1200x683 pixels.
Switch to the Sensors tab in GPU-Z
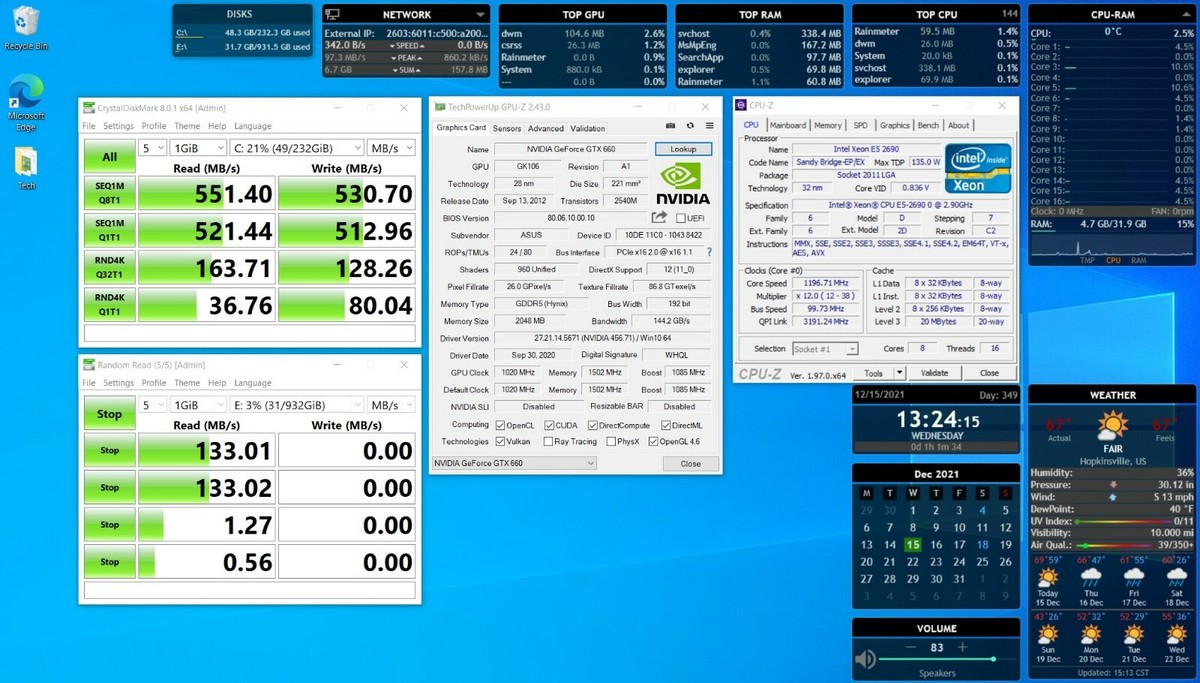point(507,128)
